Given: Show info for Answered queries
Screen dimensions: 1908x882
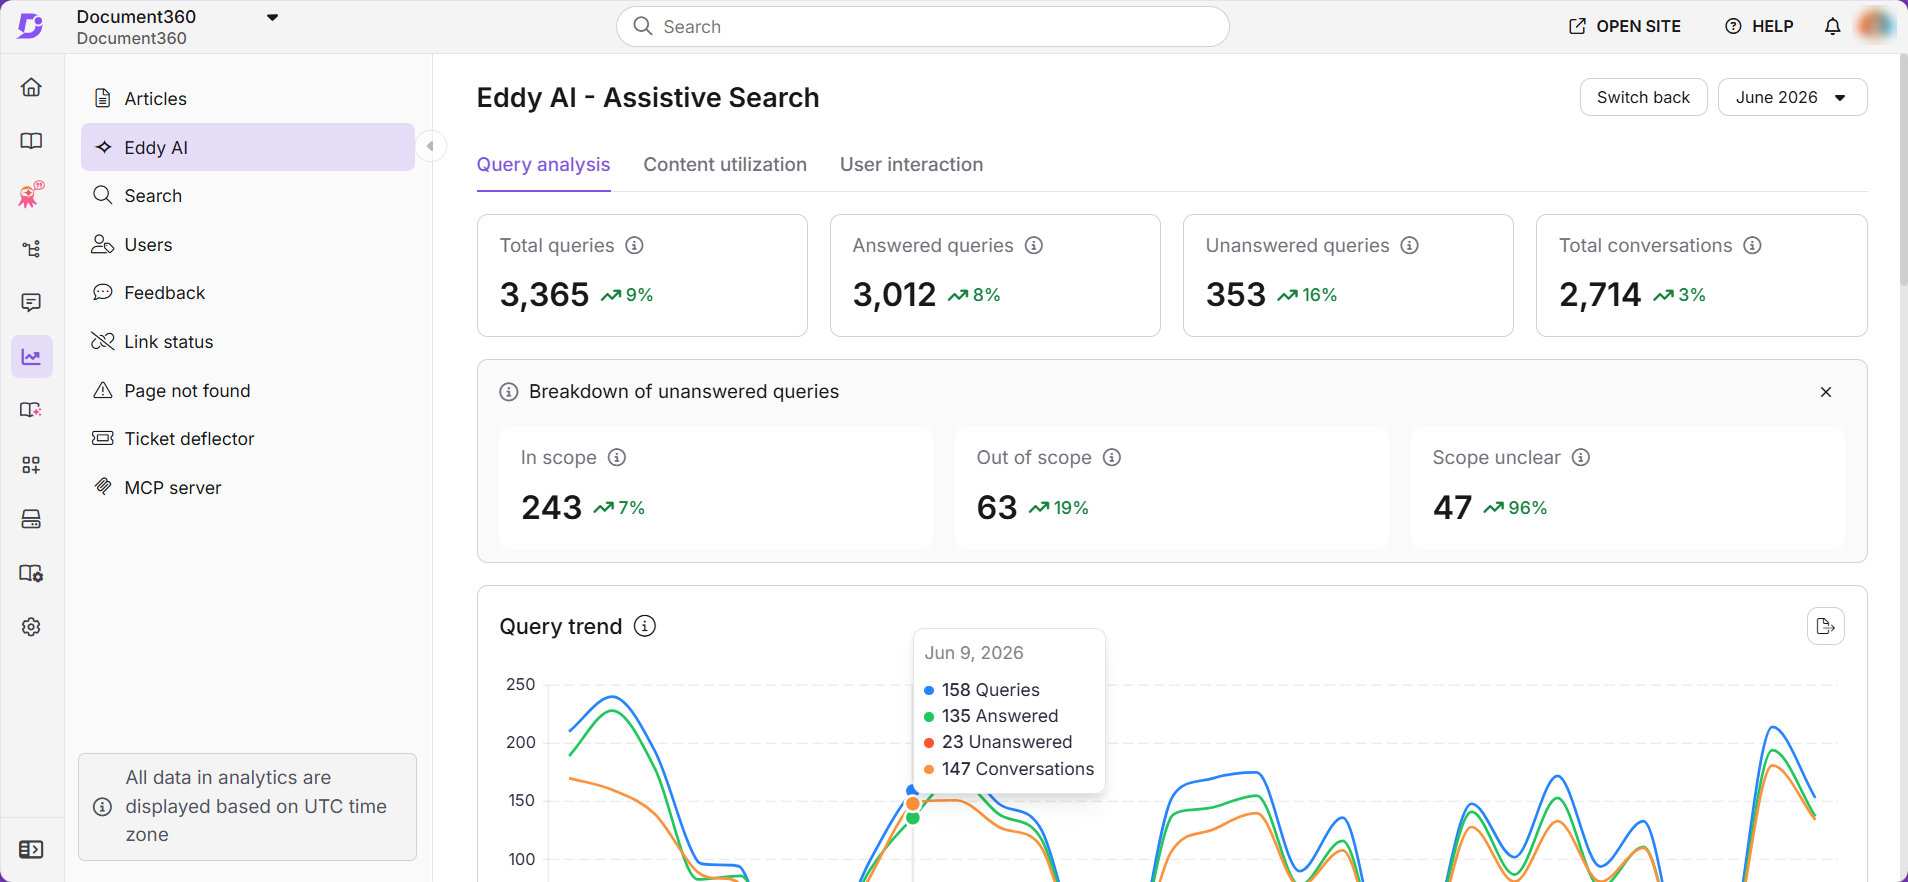Looking at the screenshot, I should pos(1034,245).
